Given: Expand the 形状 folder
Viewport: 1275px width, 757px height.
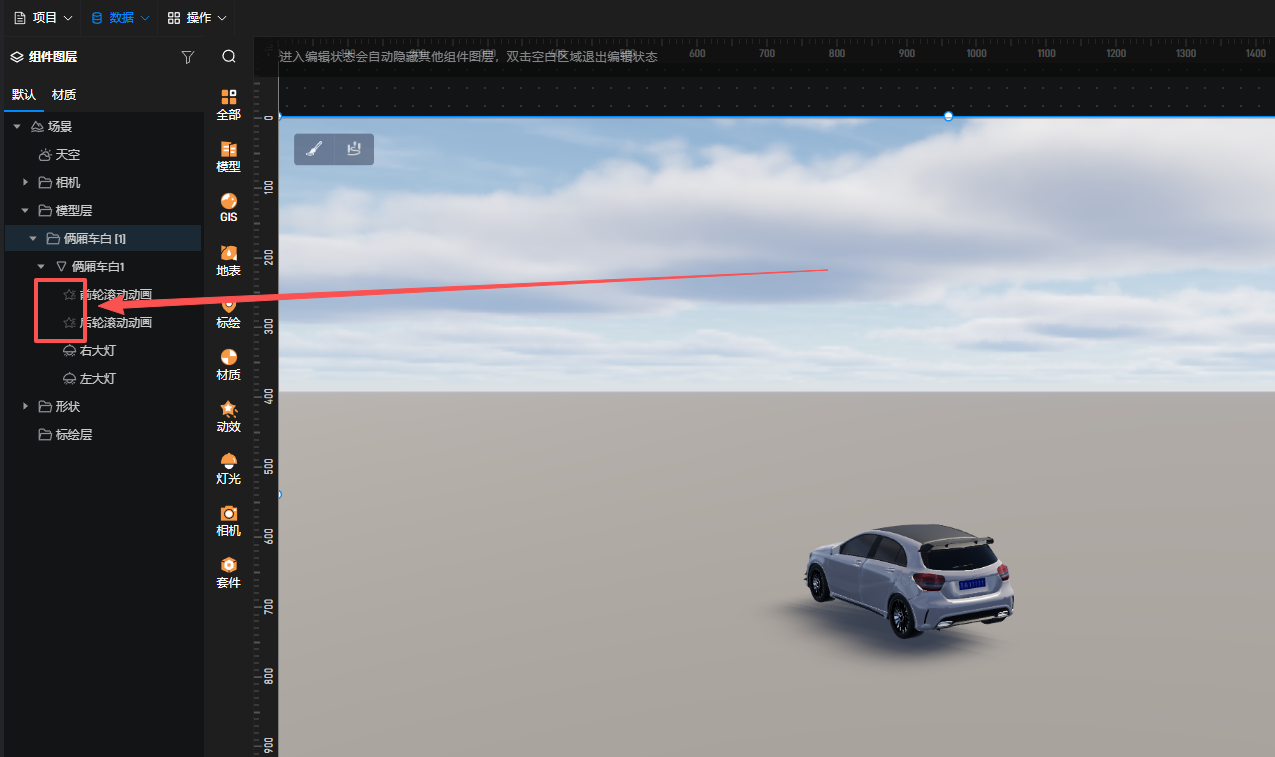Looking at the screenshot, I should tap(26, 407).
